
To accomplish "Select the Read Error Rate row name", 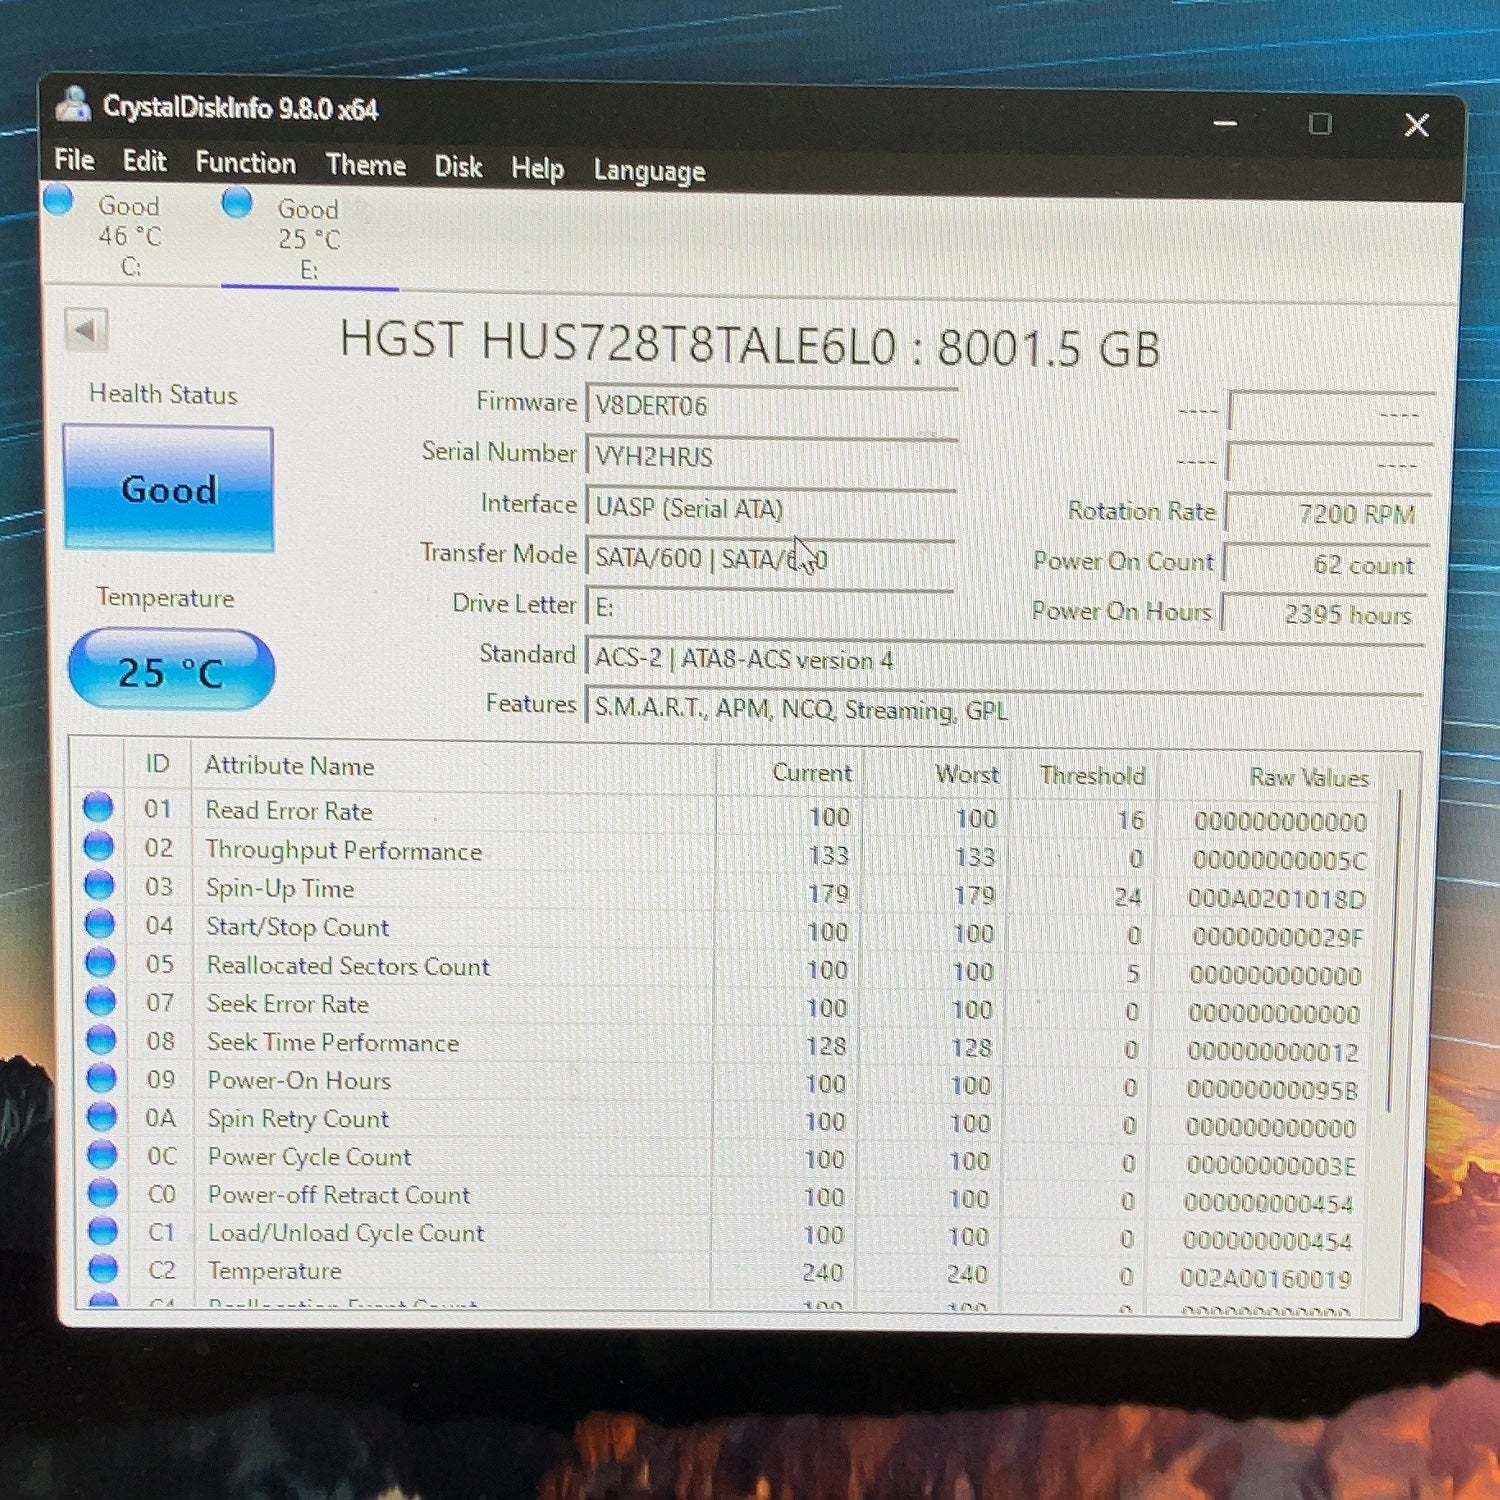I will [289, 811].
